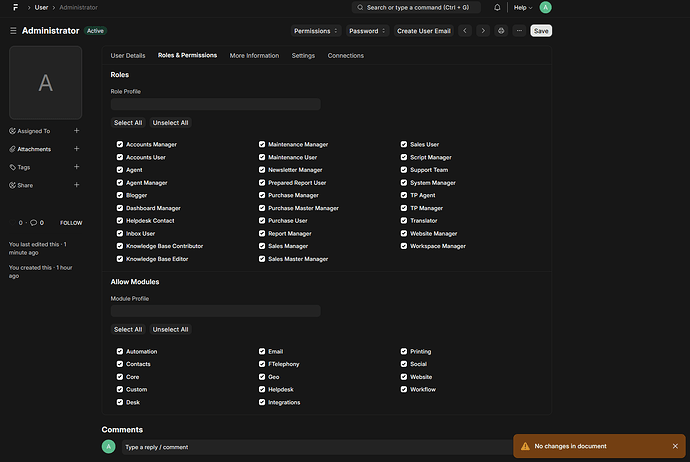690x462 pixels.
Task: Open the Help menu dropdown
Action: (x=522, y=7)
